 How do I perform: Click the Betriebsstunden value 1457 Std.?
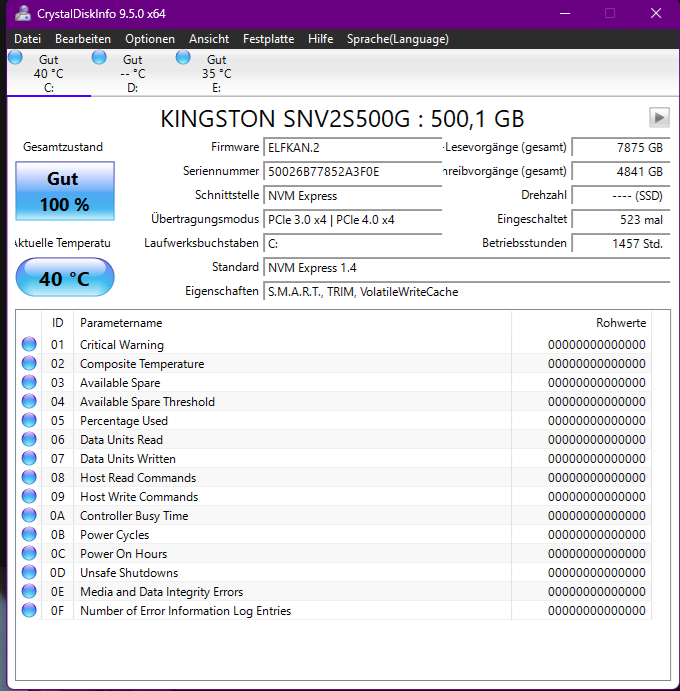pos(621,243)
